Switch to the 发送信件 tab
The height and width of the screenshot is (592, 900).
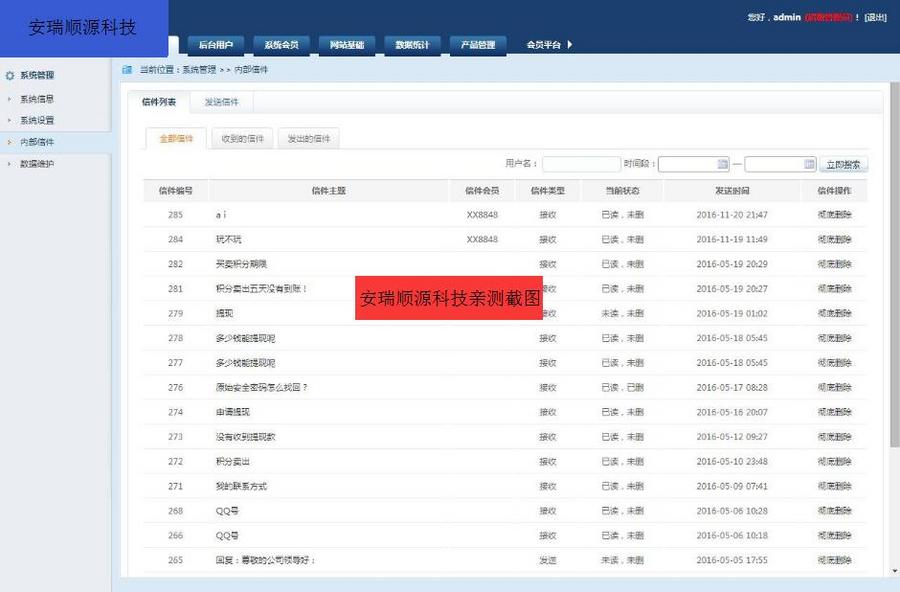point(221,101)
